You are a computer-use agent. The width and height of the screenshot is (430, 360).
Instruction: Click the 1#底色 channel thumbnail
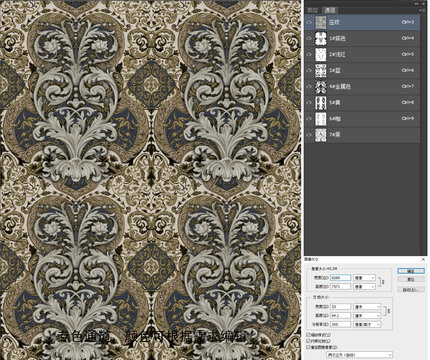[321, 38]
